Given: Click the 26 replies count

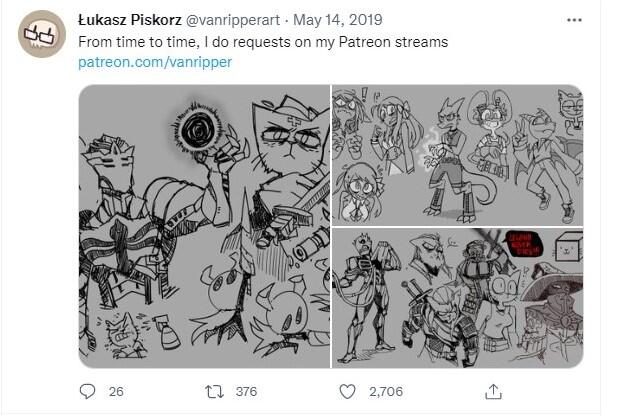Looking at the screenshot, I should (116, 391).
